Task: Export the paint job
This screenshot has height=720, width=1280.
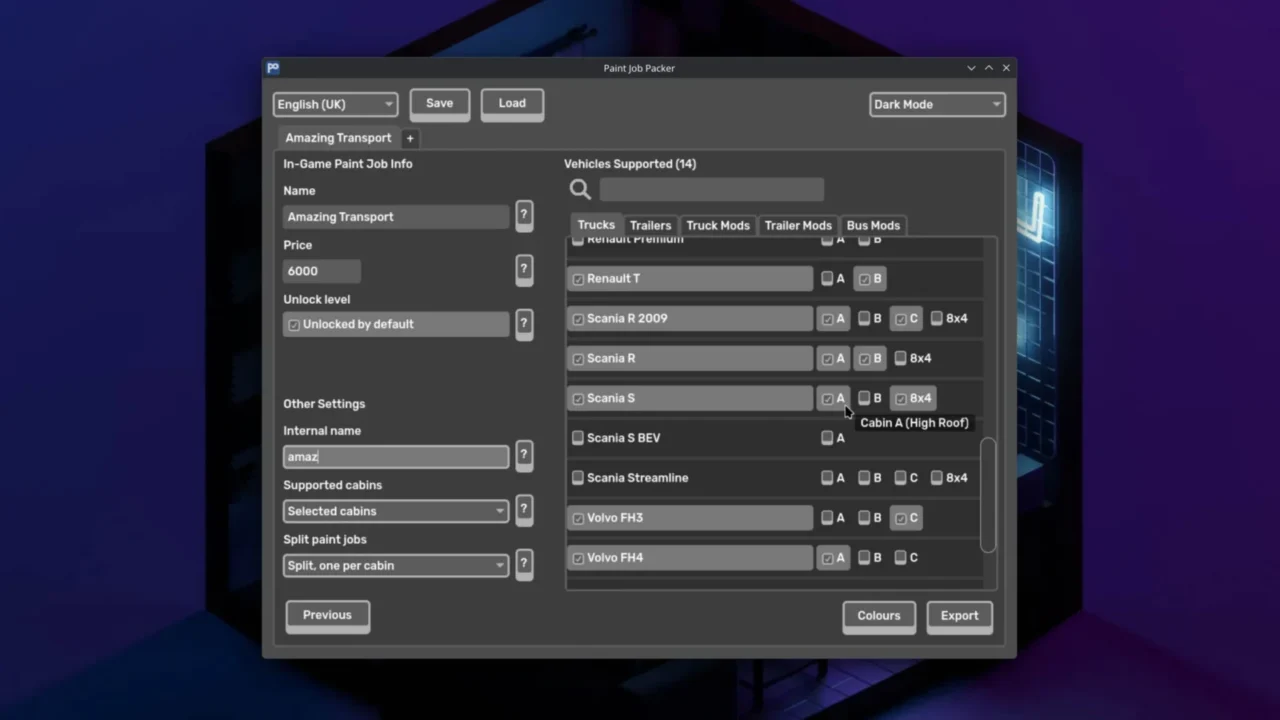Action: (960, 616)
